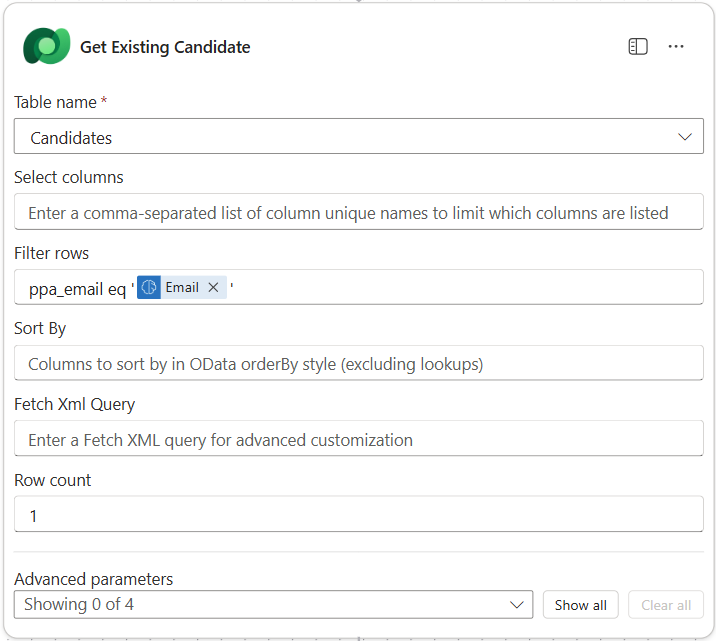Click the Fetch Xml Query field

(x=358, y=439)
